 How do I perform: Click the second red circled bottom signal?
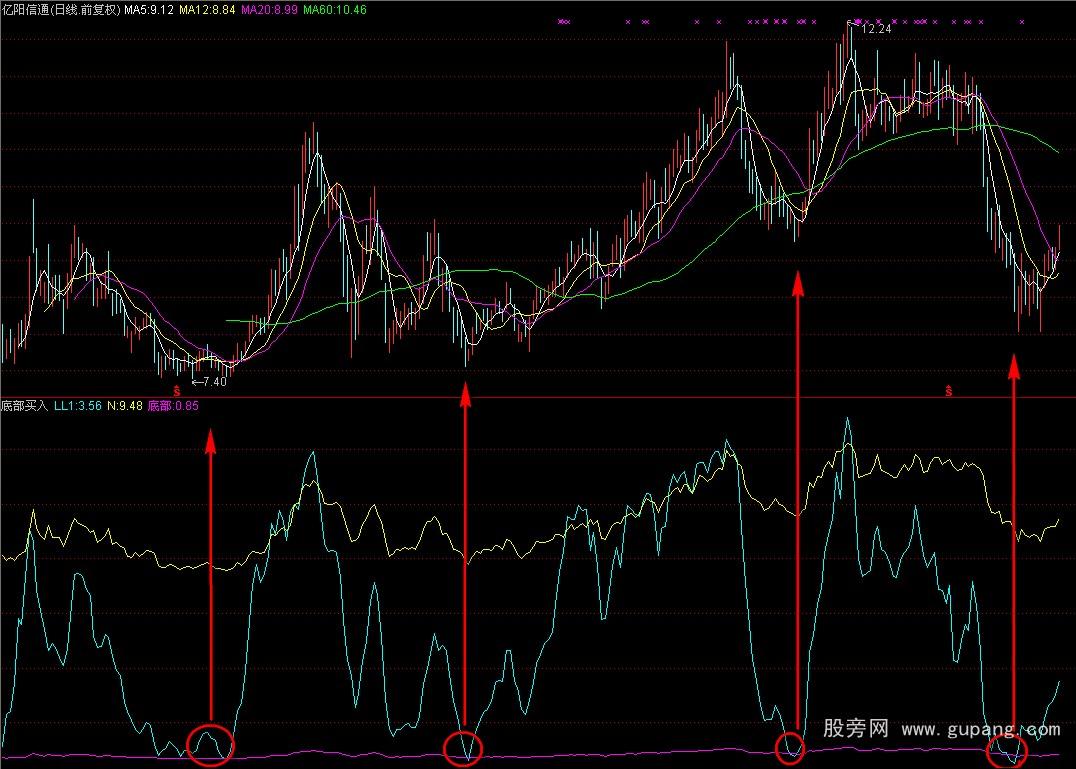tap(463, 747)
